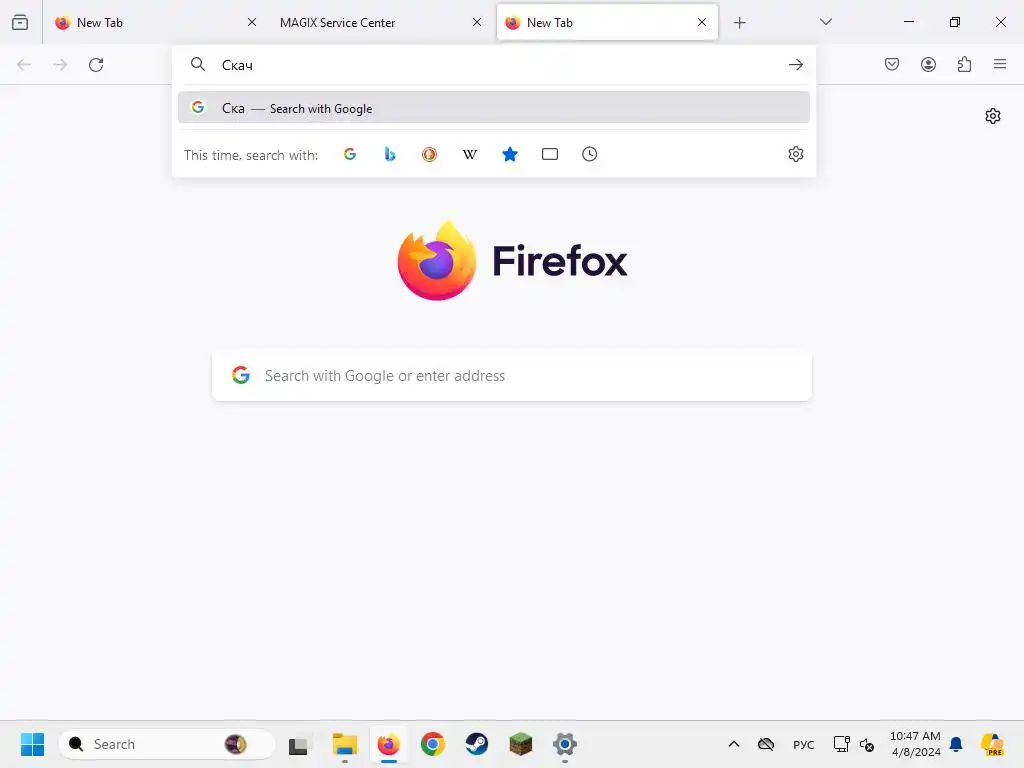Viewport: 1024px width, 768px height.
Task: Open the Extensions puzzle icon
Action: click(x=964, y=64)
